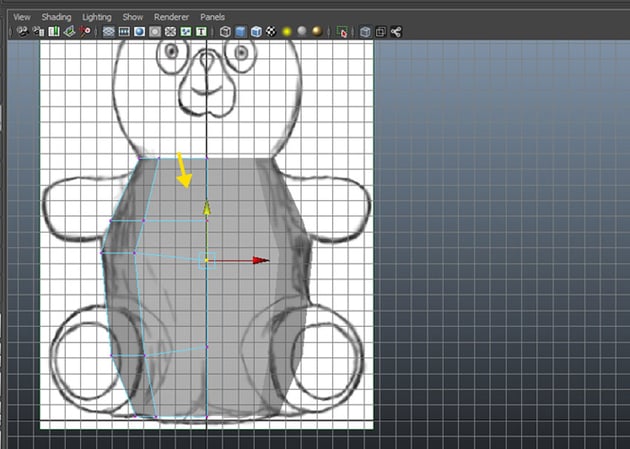Click the red X-axis move arrow

click(261, 260)
